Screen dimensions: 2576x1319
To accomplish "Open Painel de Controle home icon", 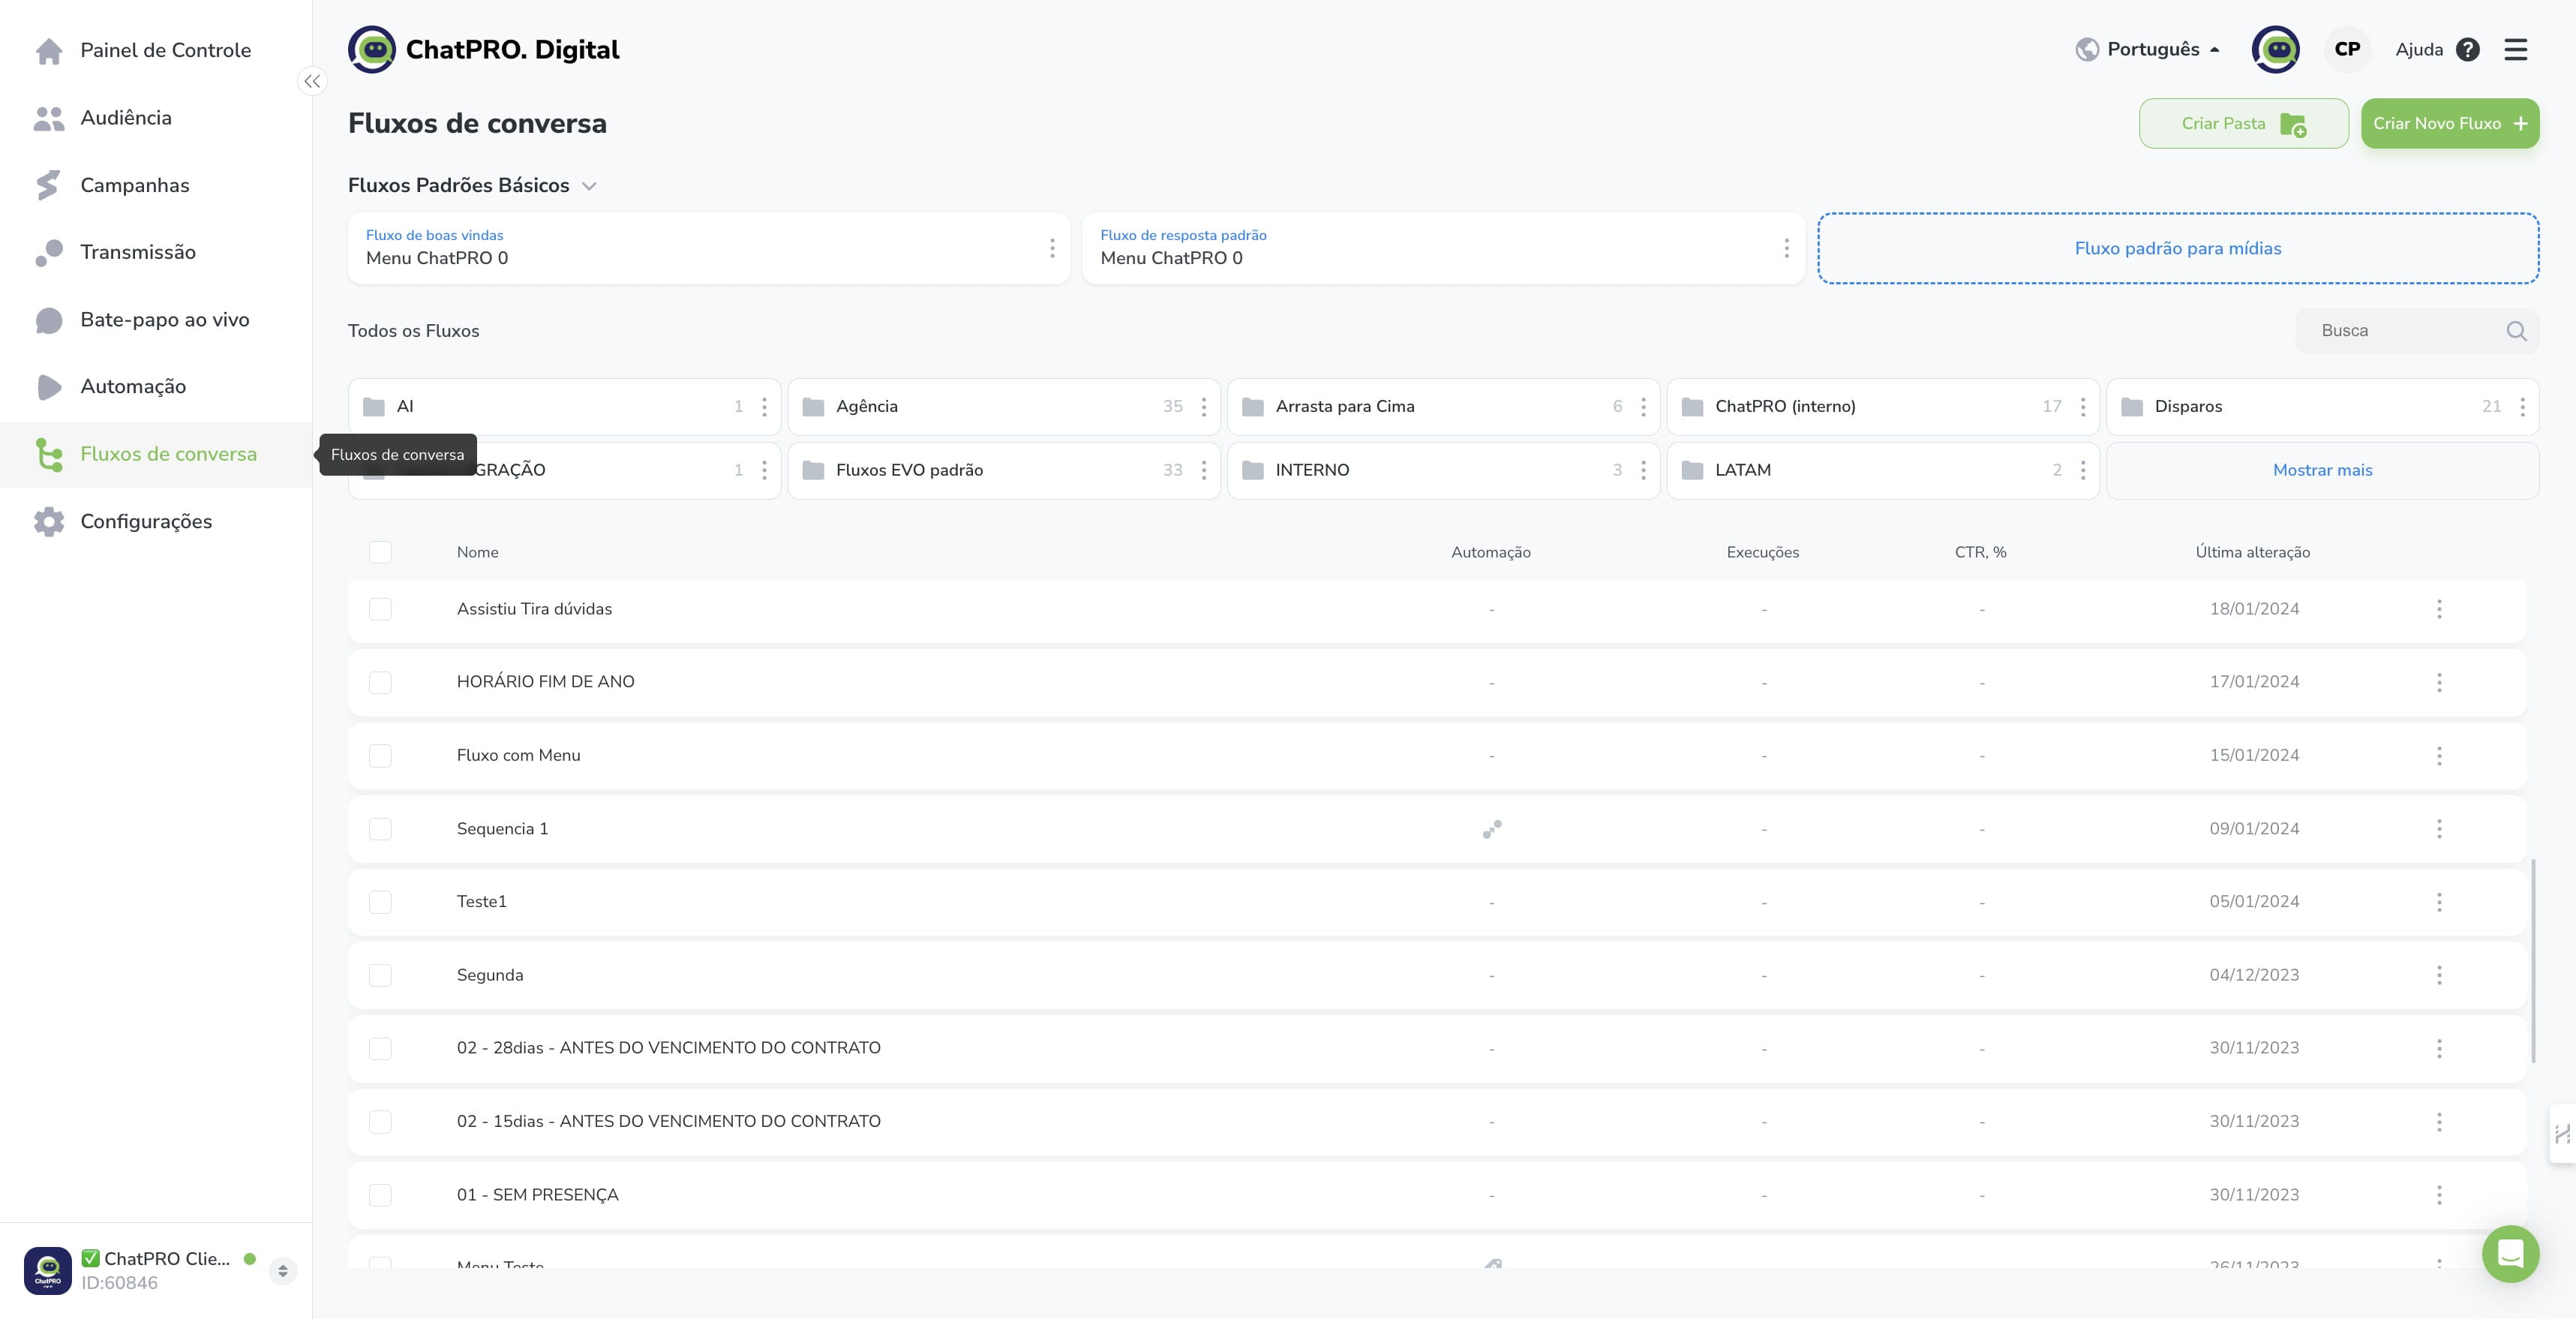I will pos(48,51).
